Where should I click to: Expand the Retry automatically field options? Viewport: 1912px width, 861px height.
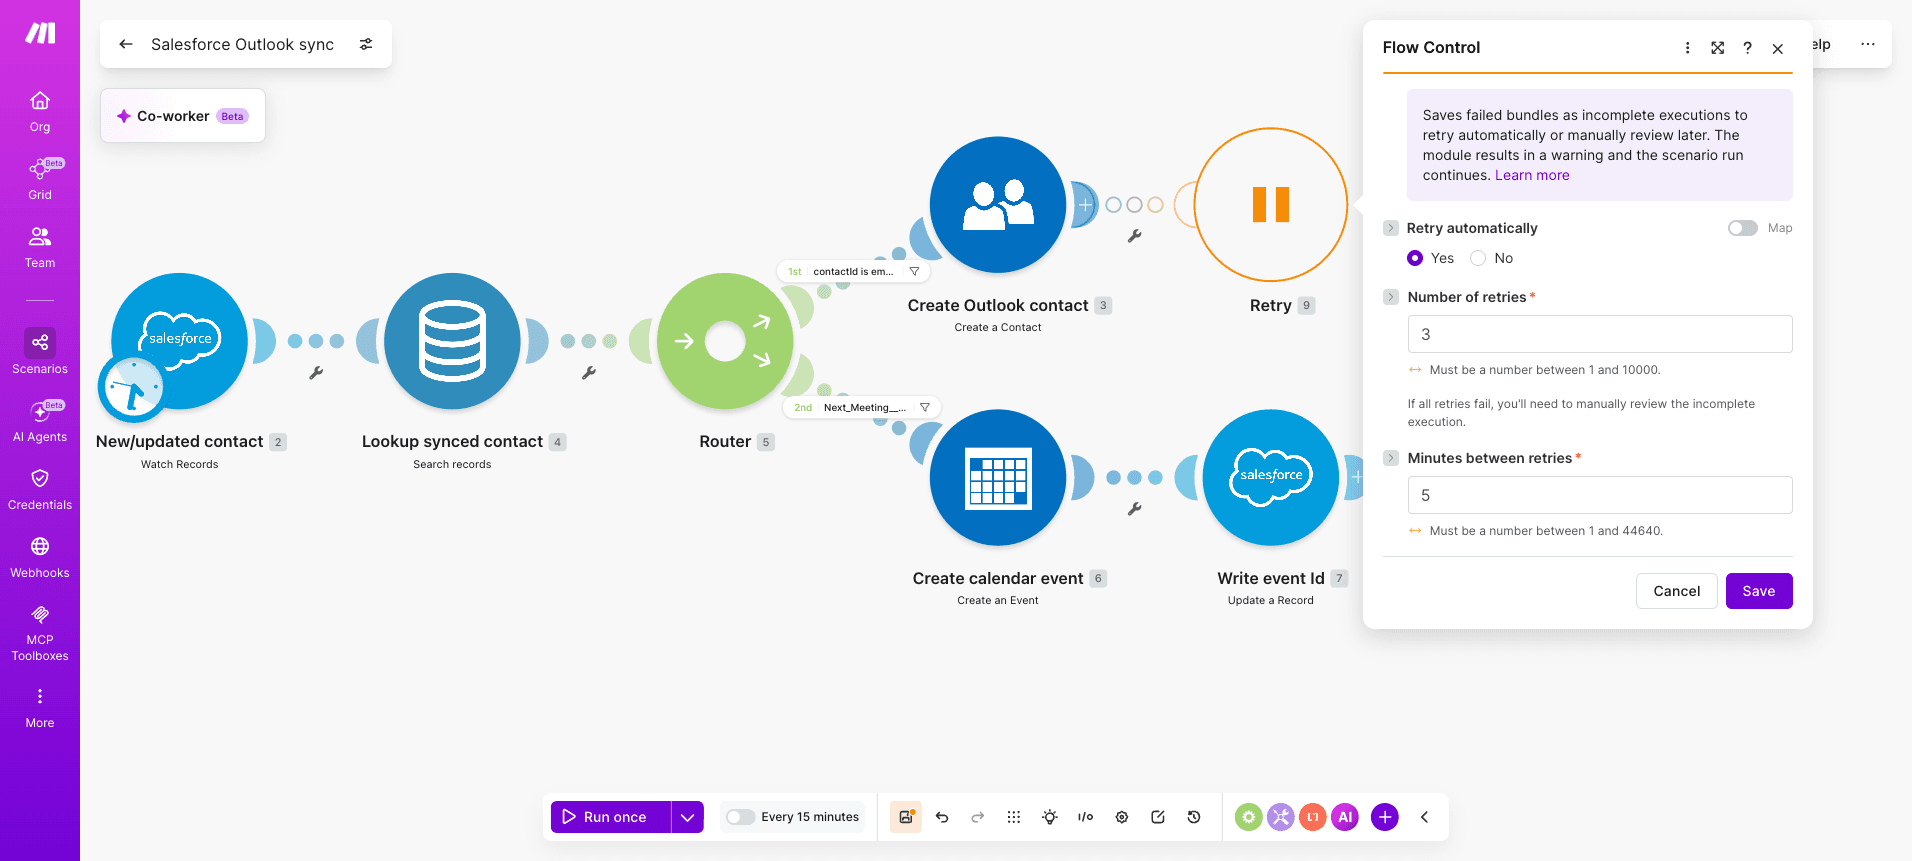(x=1391, y=228)
